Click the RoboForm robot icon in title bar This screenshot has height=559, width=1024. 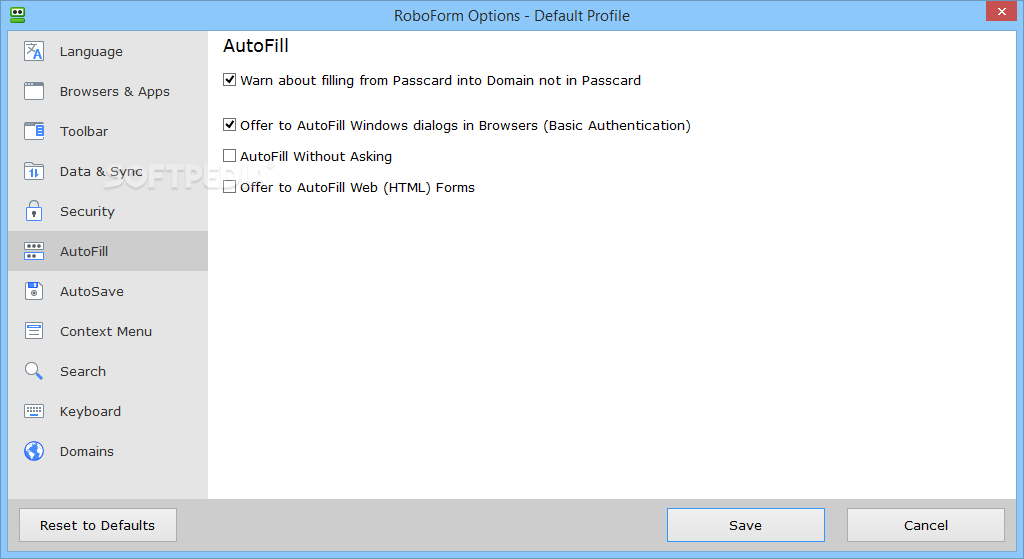click(x=18, y=15)
